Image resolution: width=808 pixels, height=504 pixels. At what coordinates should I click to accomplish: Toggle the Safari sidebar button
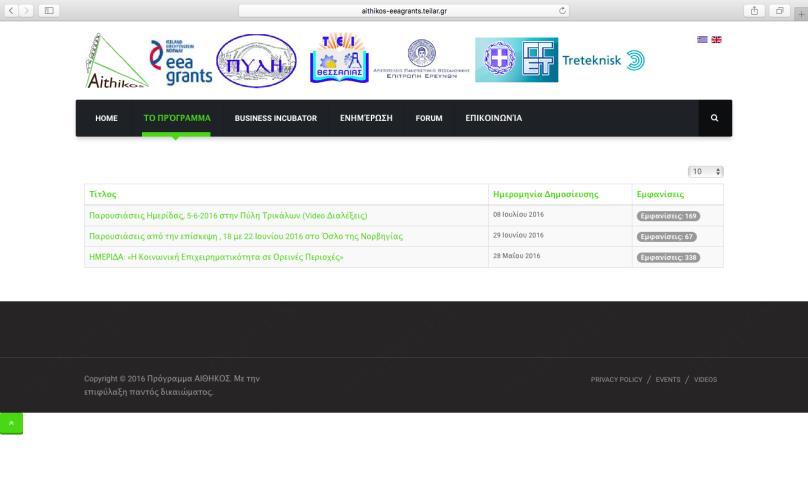(49, 10)
